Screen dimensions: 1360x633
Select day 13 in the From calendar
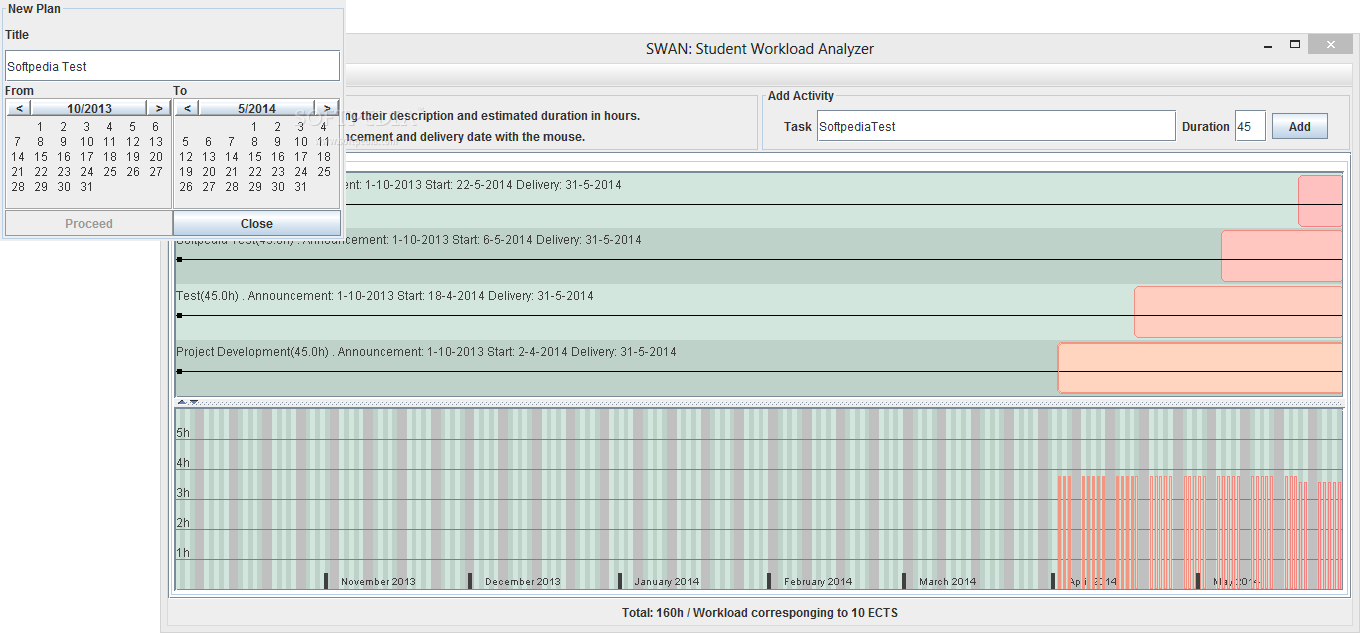(x=155, y=142)
